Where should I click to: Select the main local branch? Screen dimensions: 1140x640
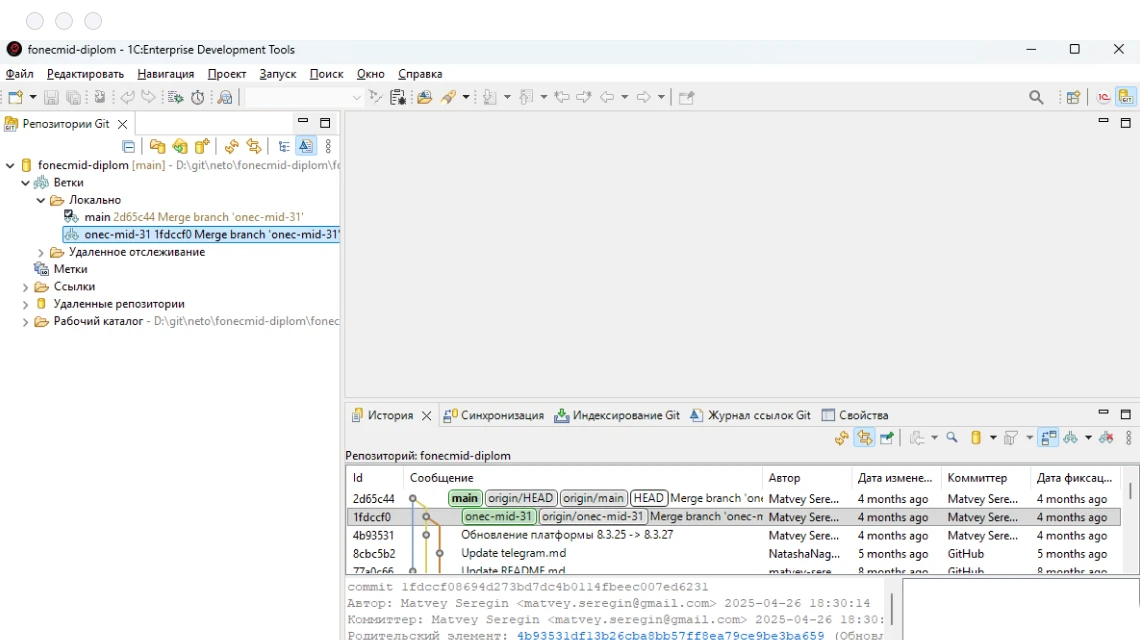point(97,217)
